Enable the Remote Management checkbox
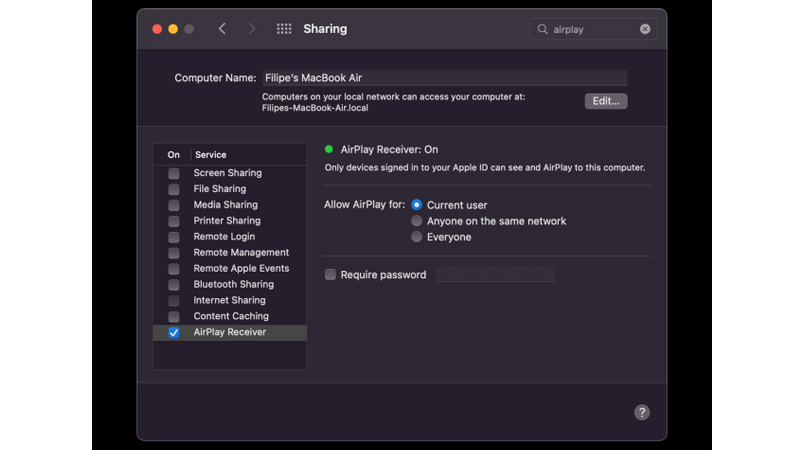Viewport: 799px width, 450px height. 174,253
